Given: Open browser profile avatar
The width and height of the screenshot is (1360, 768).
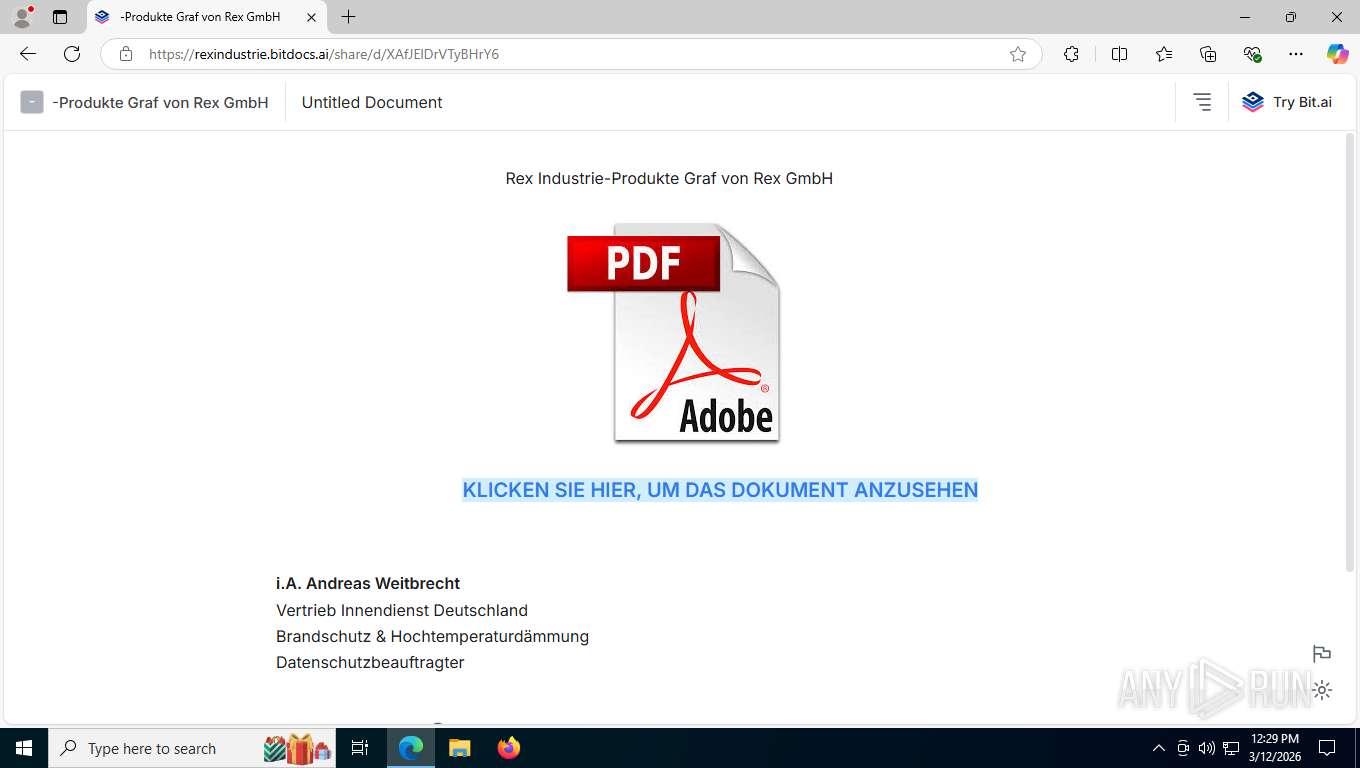Looking at the screenshot, I should (x=22, y=17).
